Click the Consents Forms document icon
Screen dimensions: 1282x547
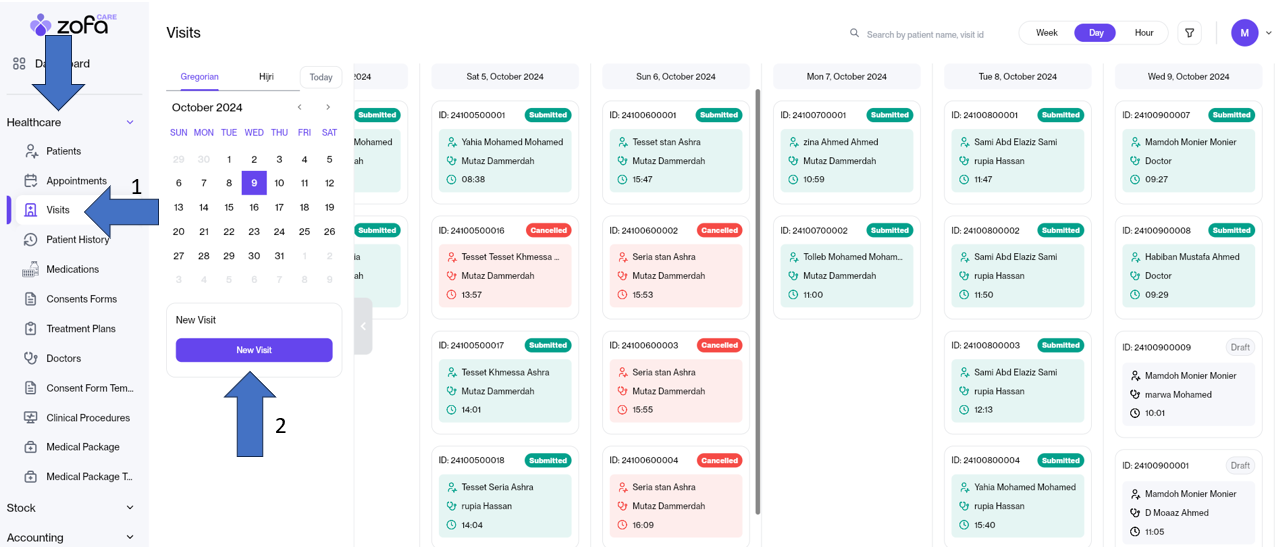pos(31,299)
